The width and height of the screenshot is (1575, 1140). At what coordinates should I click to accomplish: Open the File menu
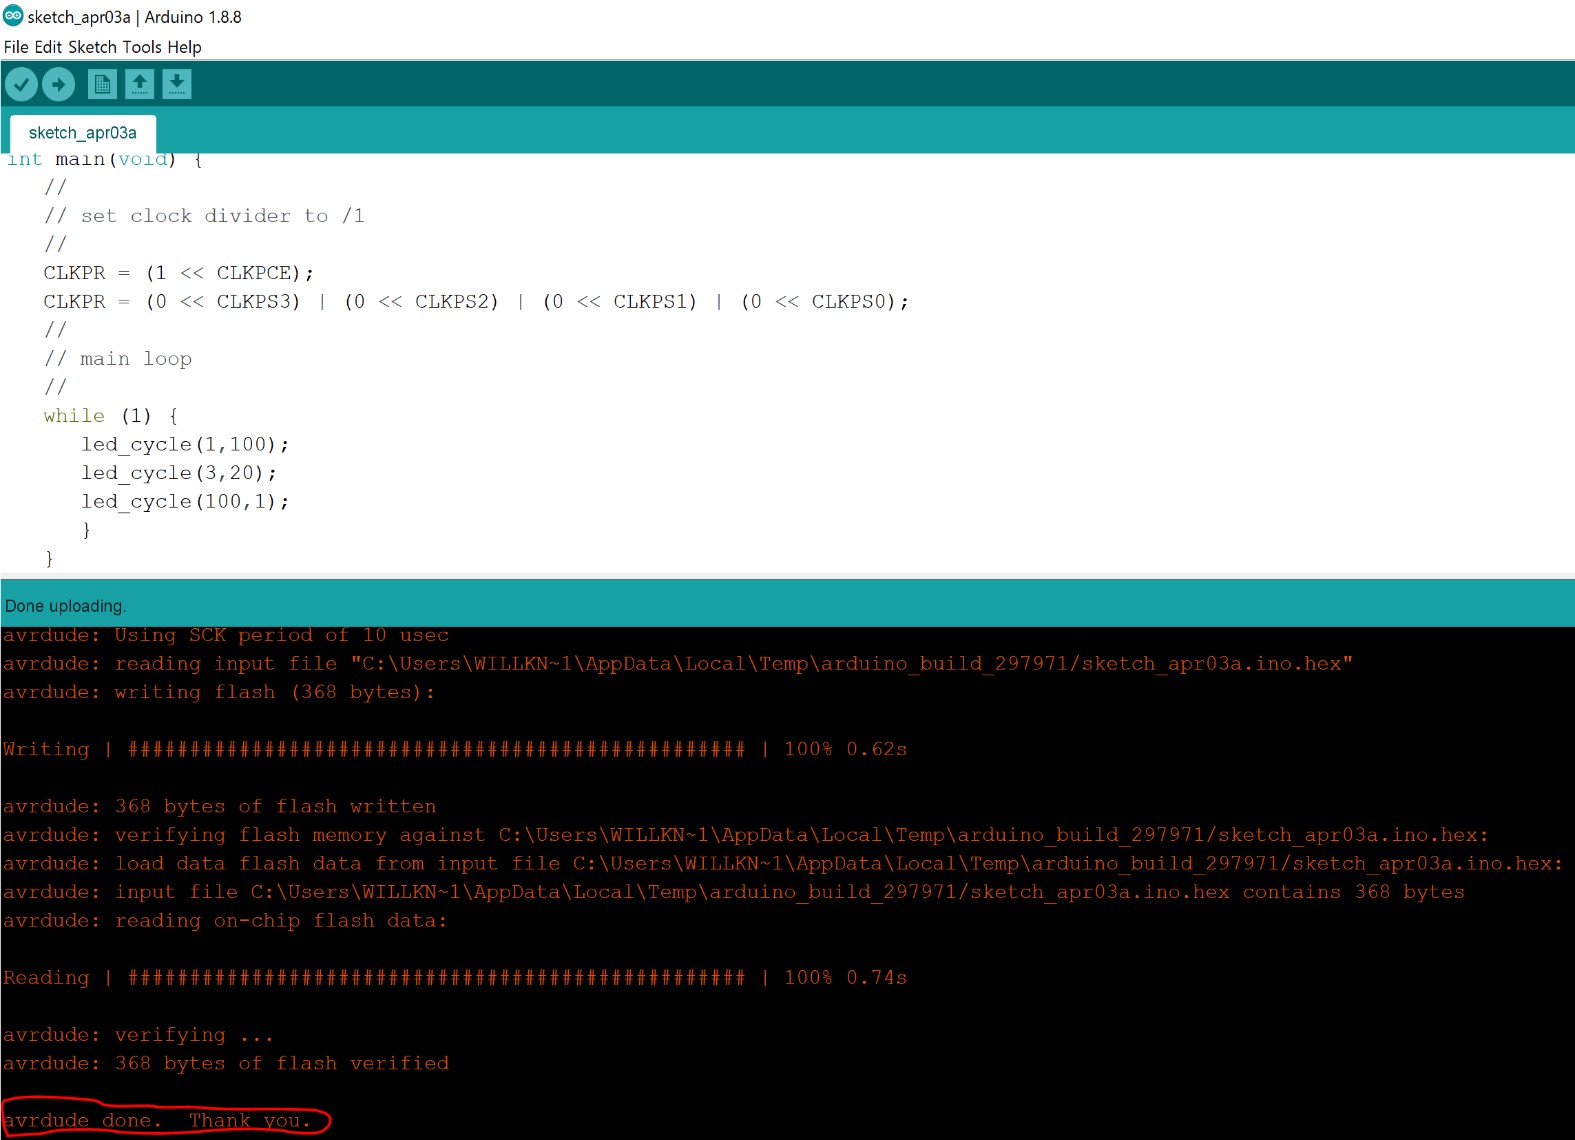click(x=16, y=47)
